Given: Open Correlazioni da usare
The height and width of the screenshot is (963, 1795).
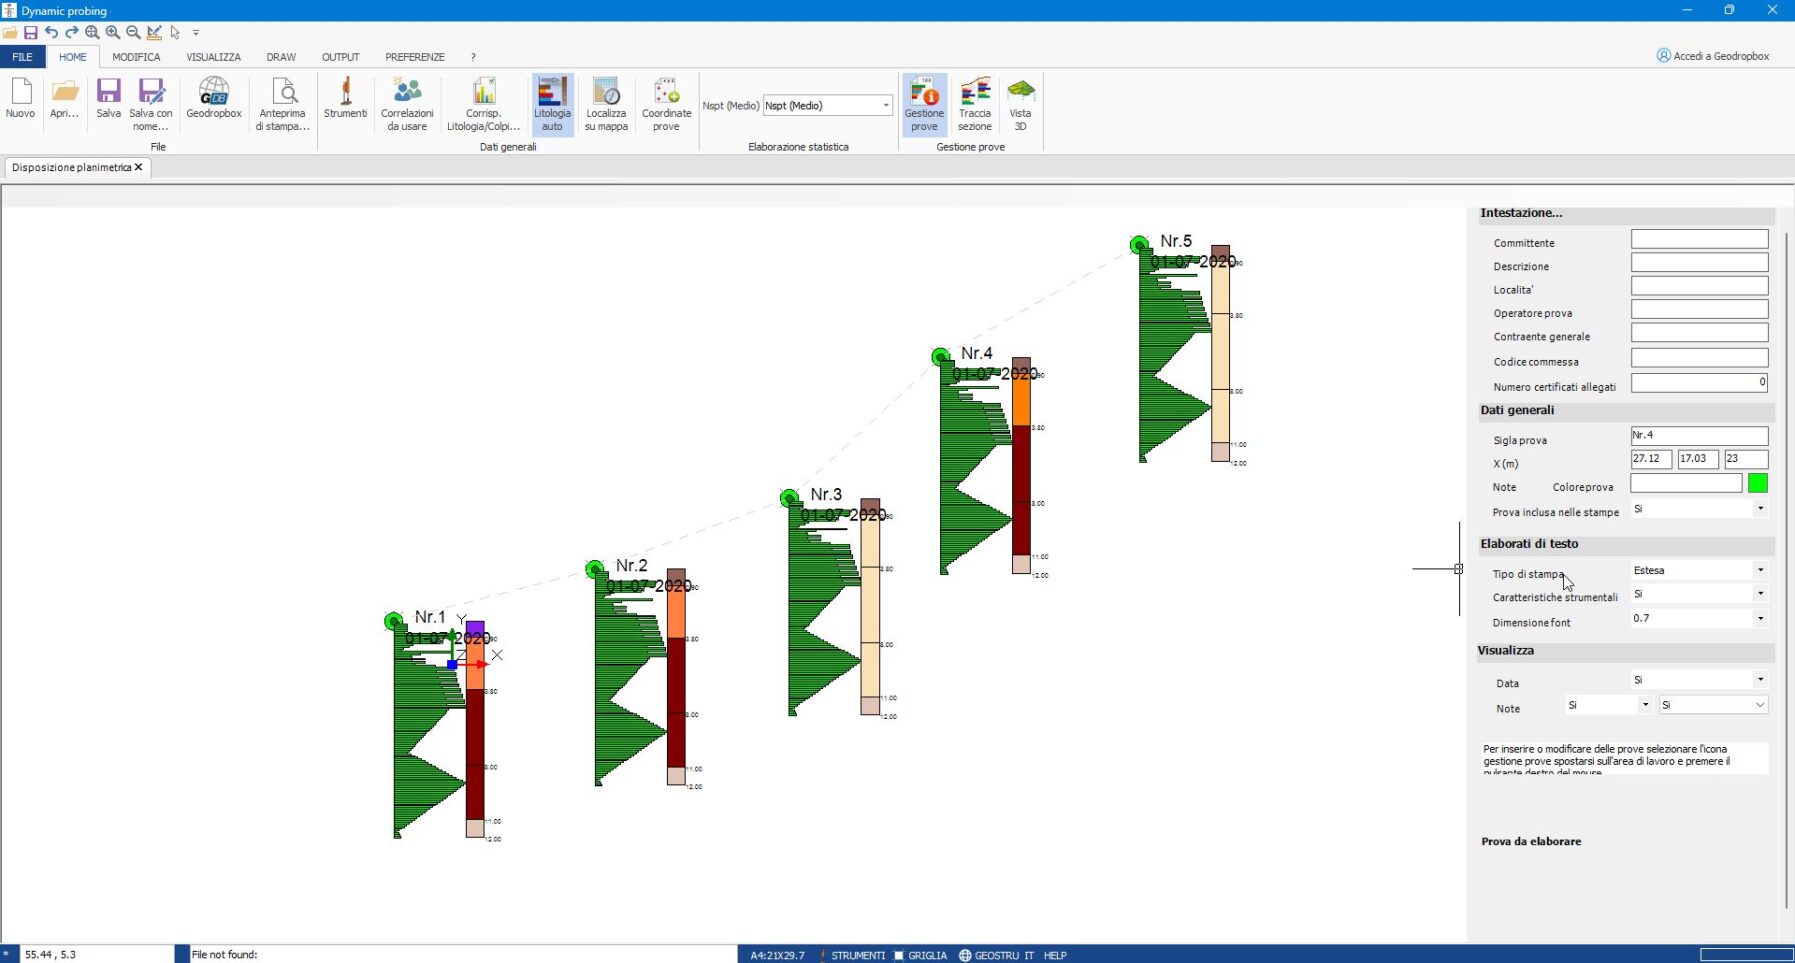Looking at the screenshot, I should (x=407, y=104).
